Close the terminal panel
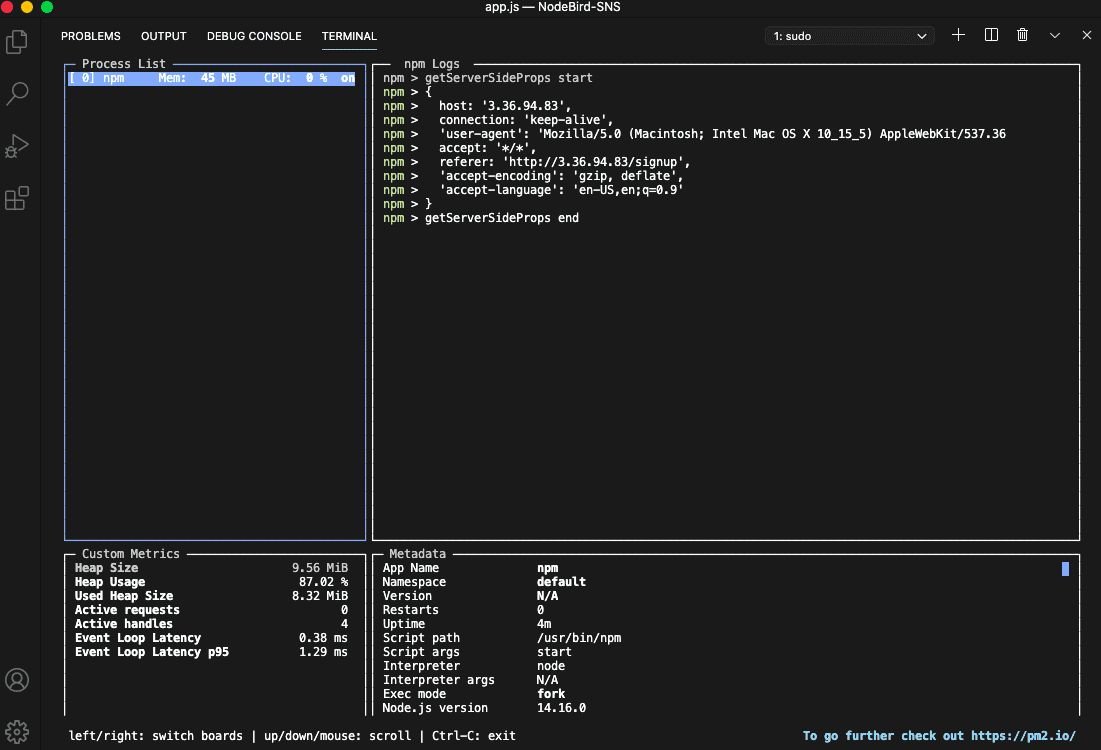This screenshot has width=1101, height=750. (1087, 35)
